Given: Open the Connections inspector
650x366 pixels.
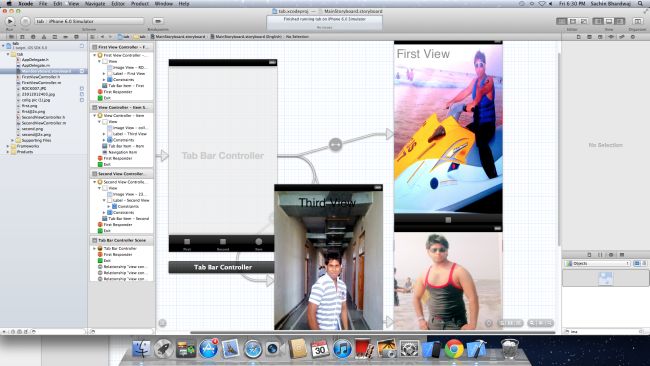Looking at the screenshot, I should [633, 37].
